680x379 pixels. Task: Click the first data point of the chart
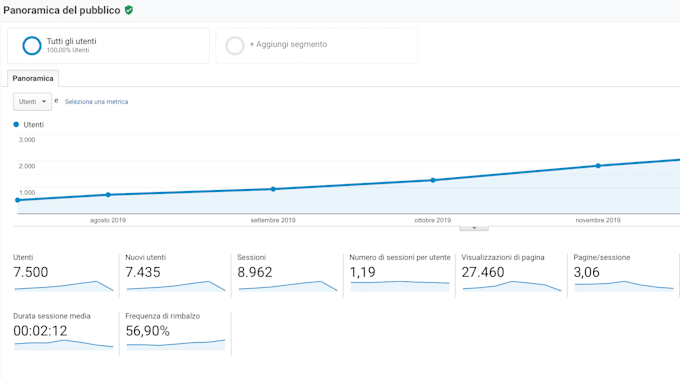pyautogui.click(x=17, y=200)
